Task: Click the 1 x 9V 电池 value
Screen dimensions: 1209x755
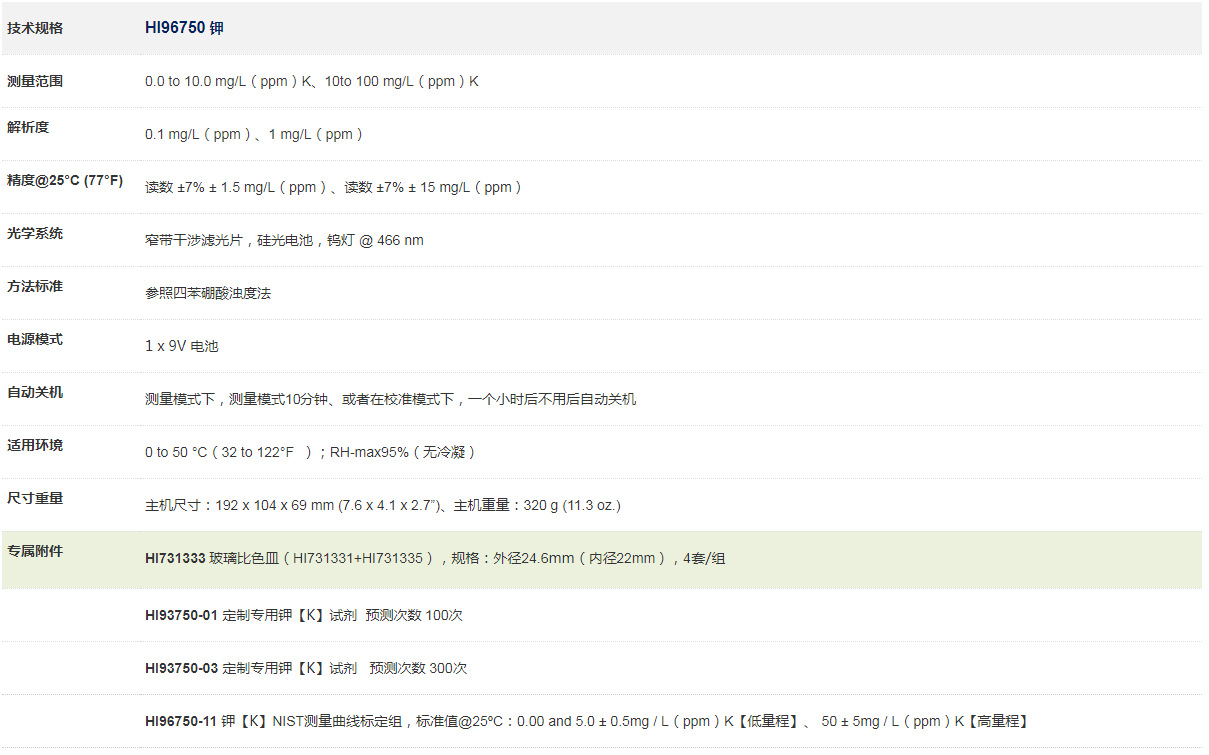Action: (182, 346)
